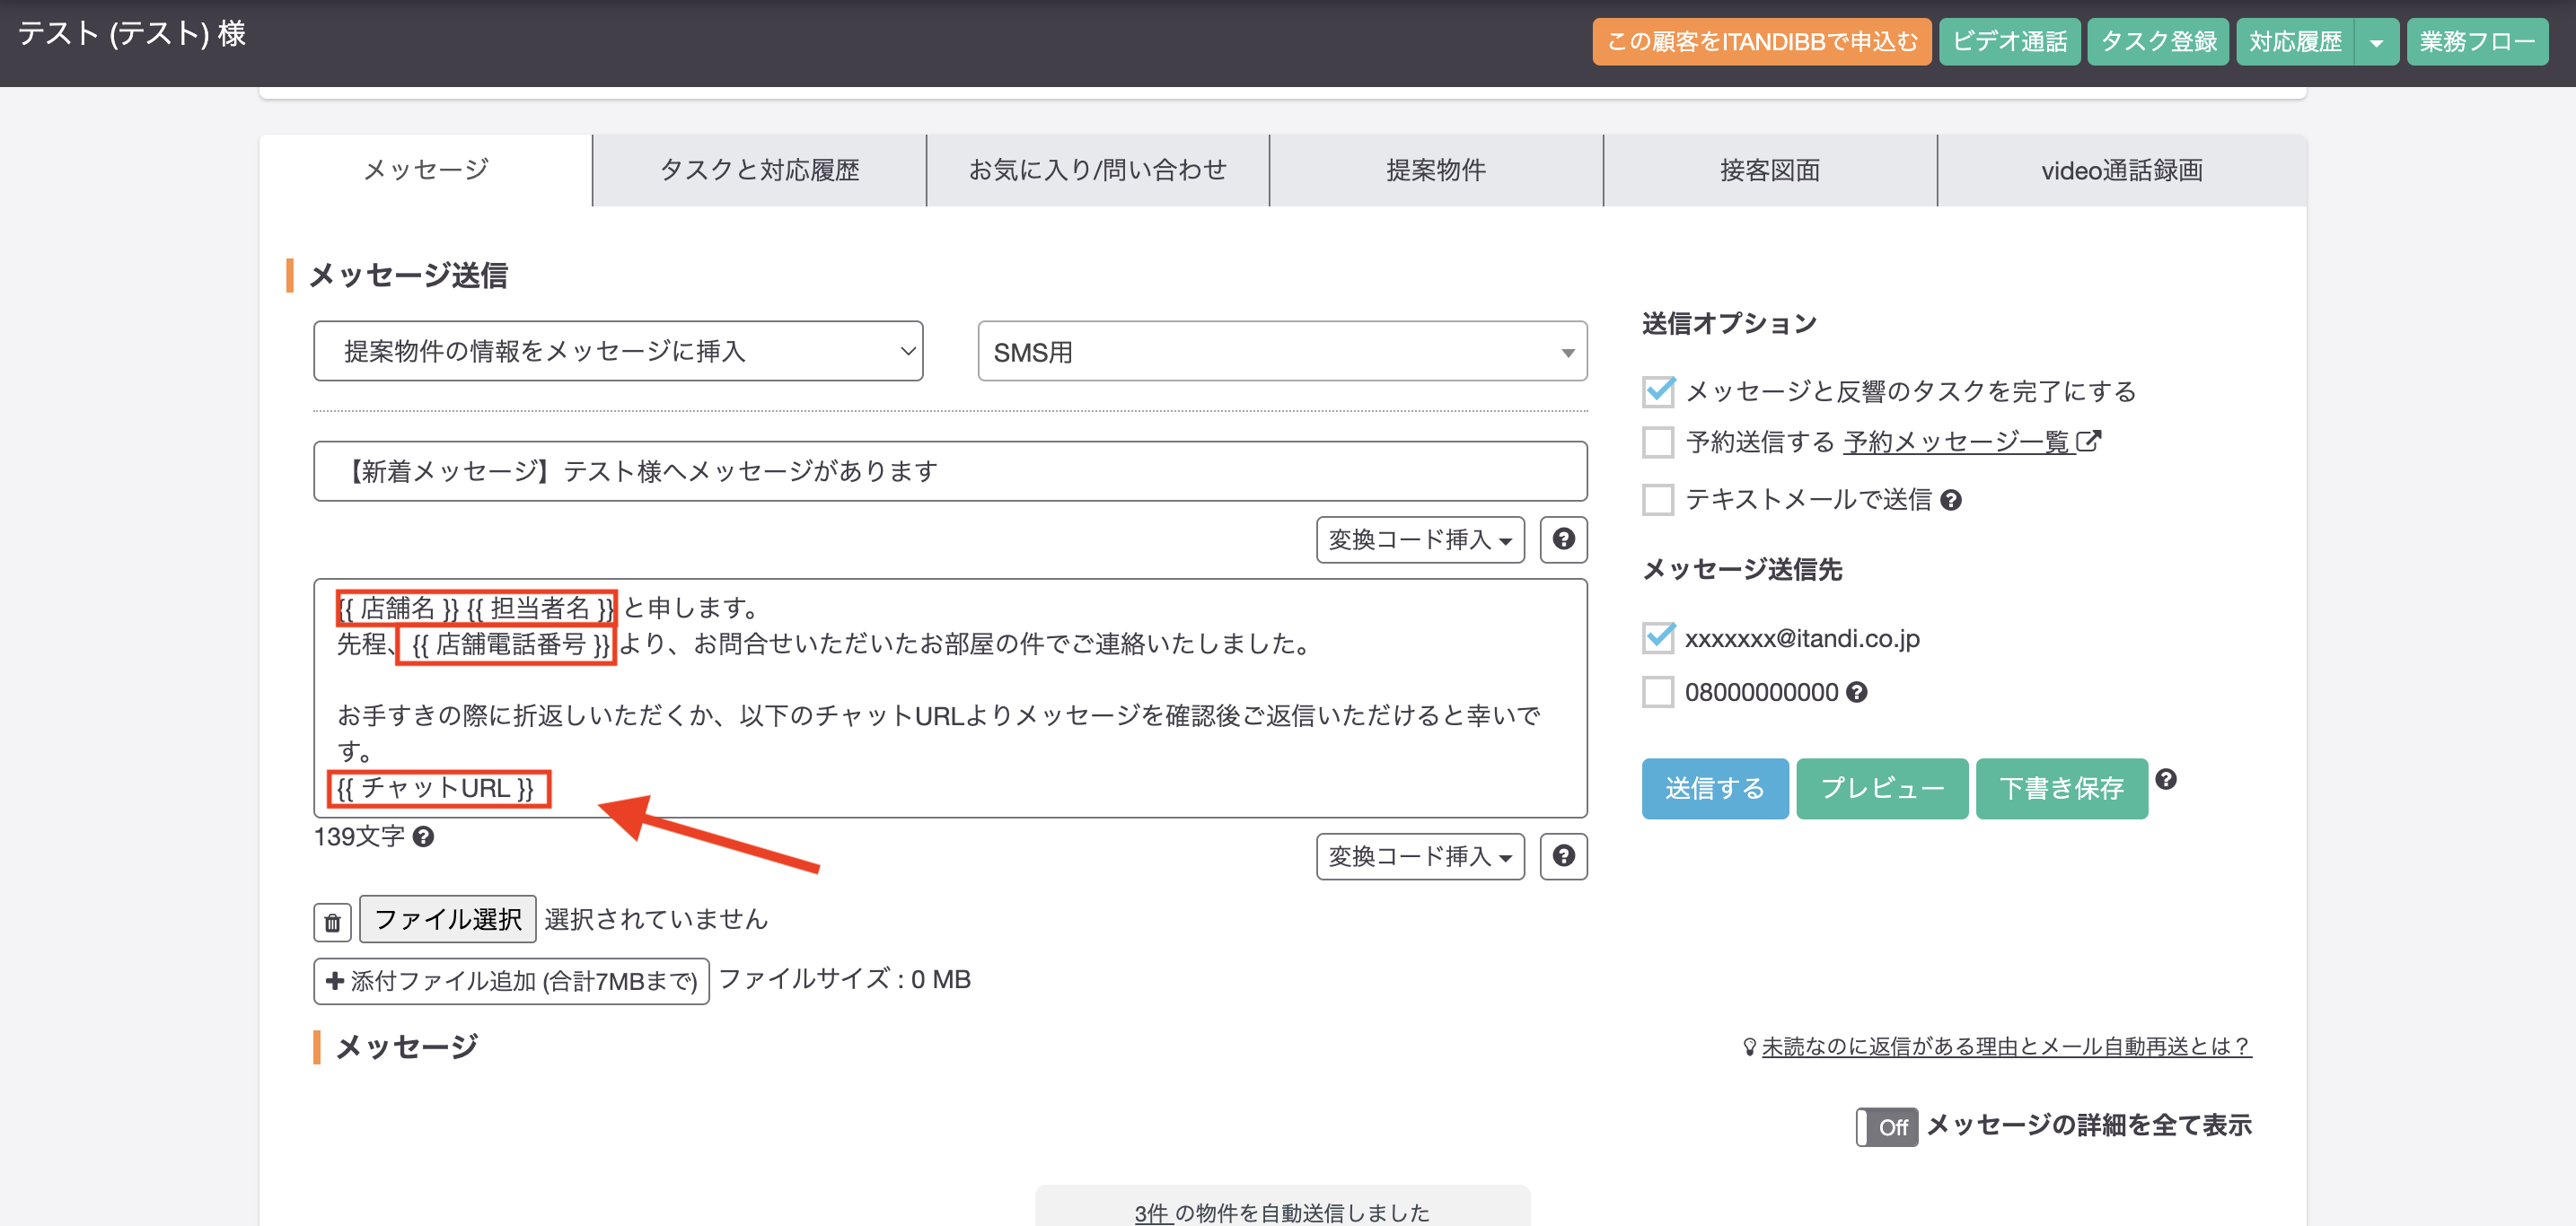Click 対応履歴 button

pyautogui.click(x=2295, y=42)
